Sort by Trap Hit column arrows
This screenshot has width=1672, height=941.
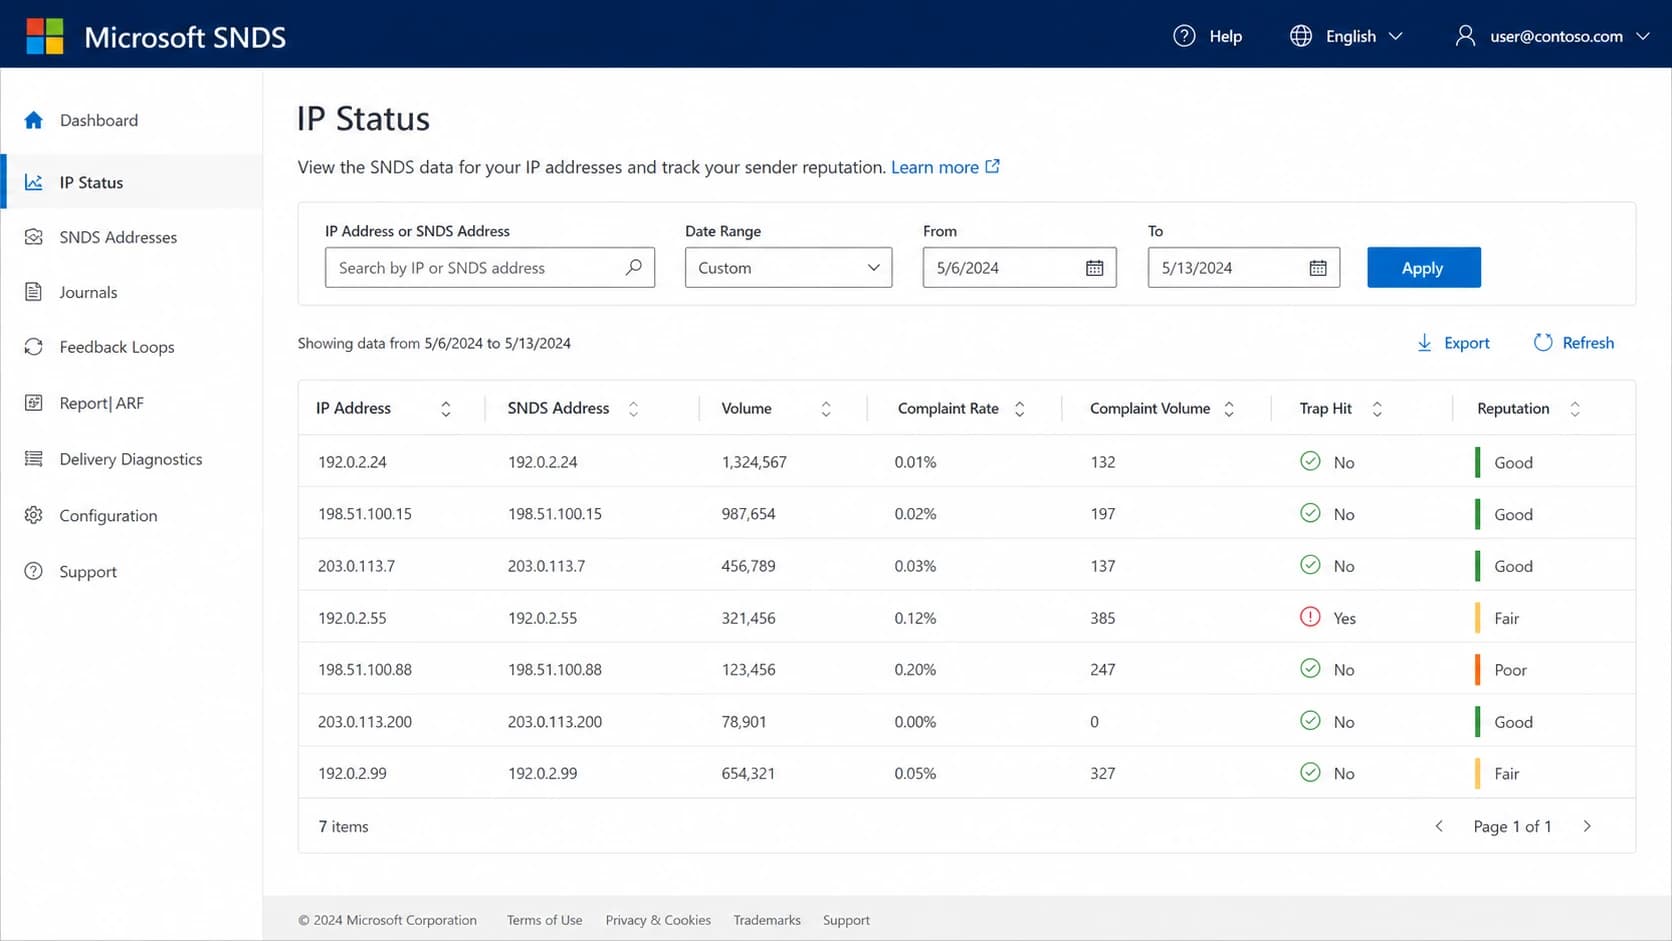click(x=1377, y=409)
